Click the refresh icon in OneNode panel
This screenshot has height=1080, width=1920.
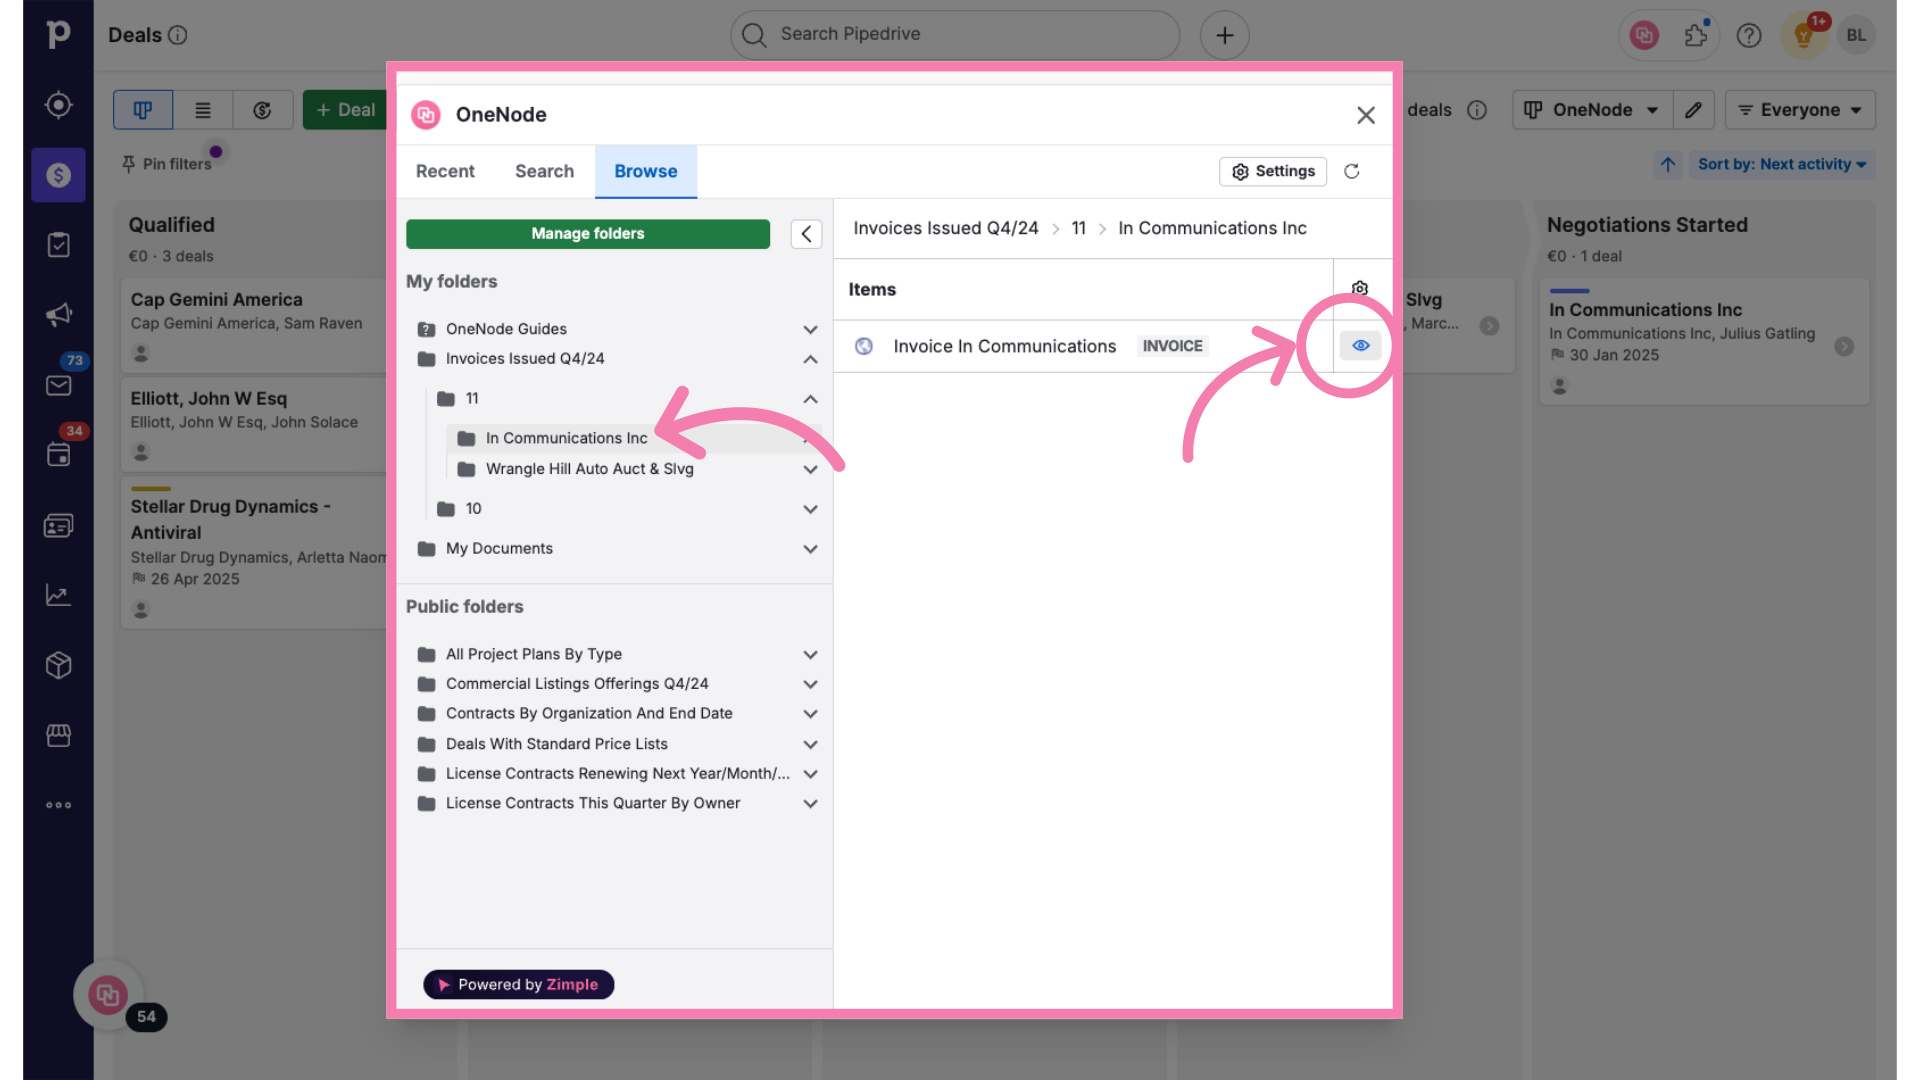pos(1351,171)
